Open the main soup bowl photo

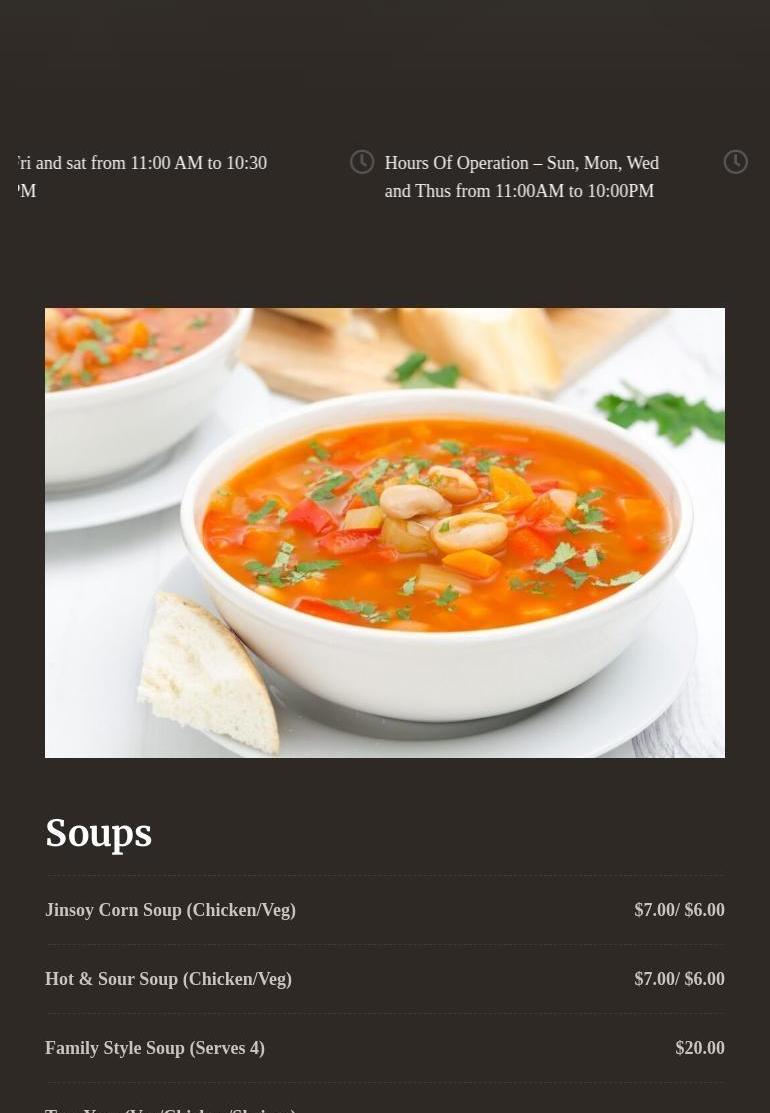pos(385,532)
